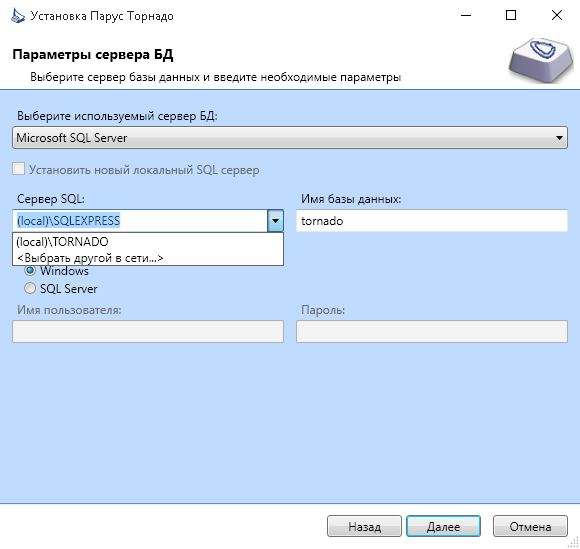This screenshot has height=549, width=580.
Task: Click the Пароль input field
Action: pos(432,331)
